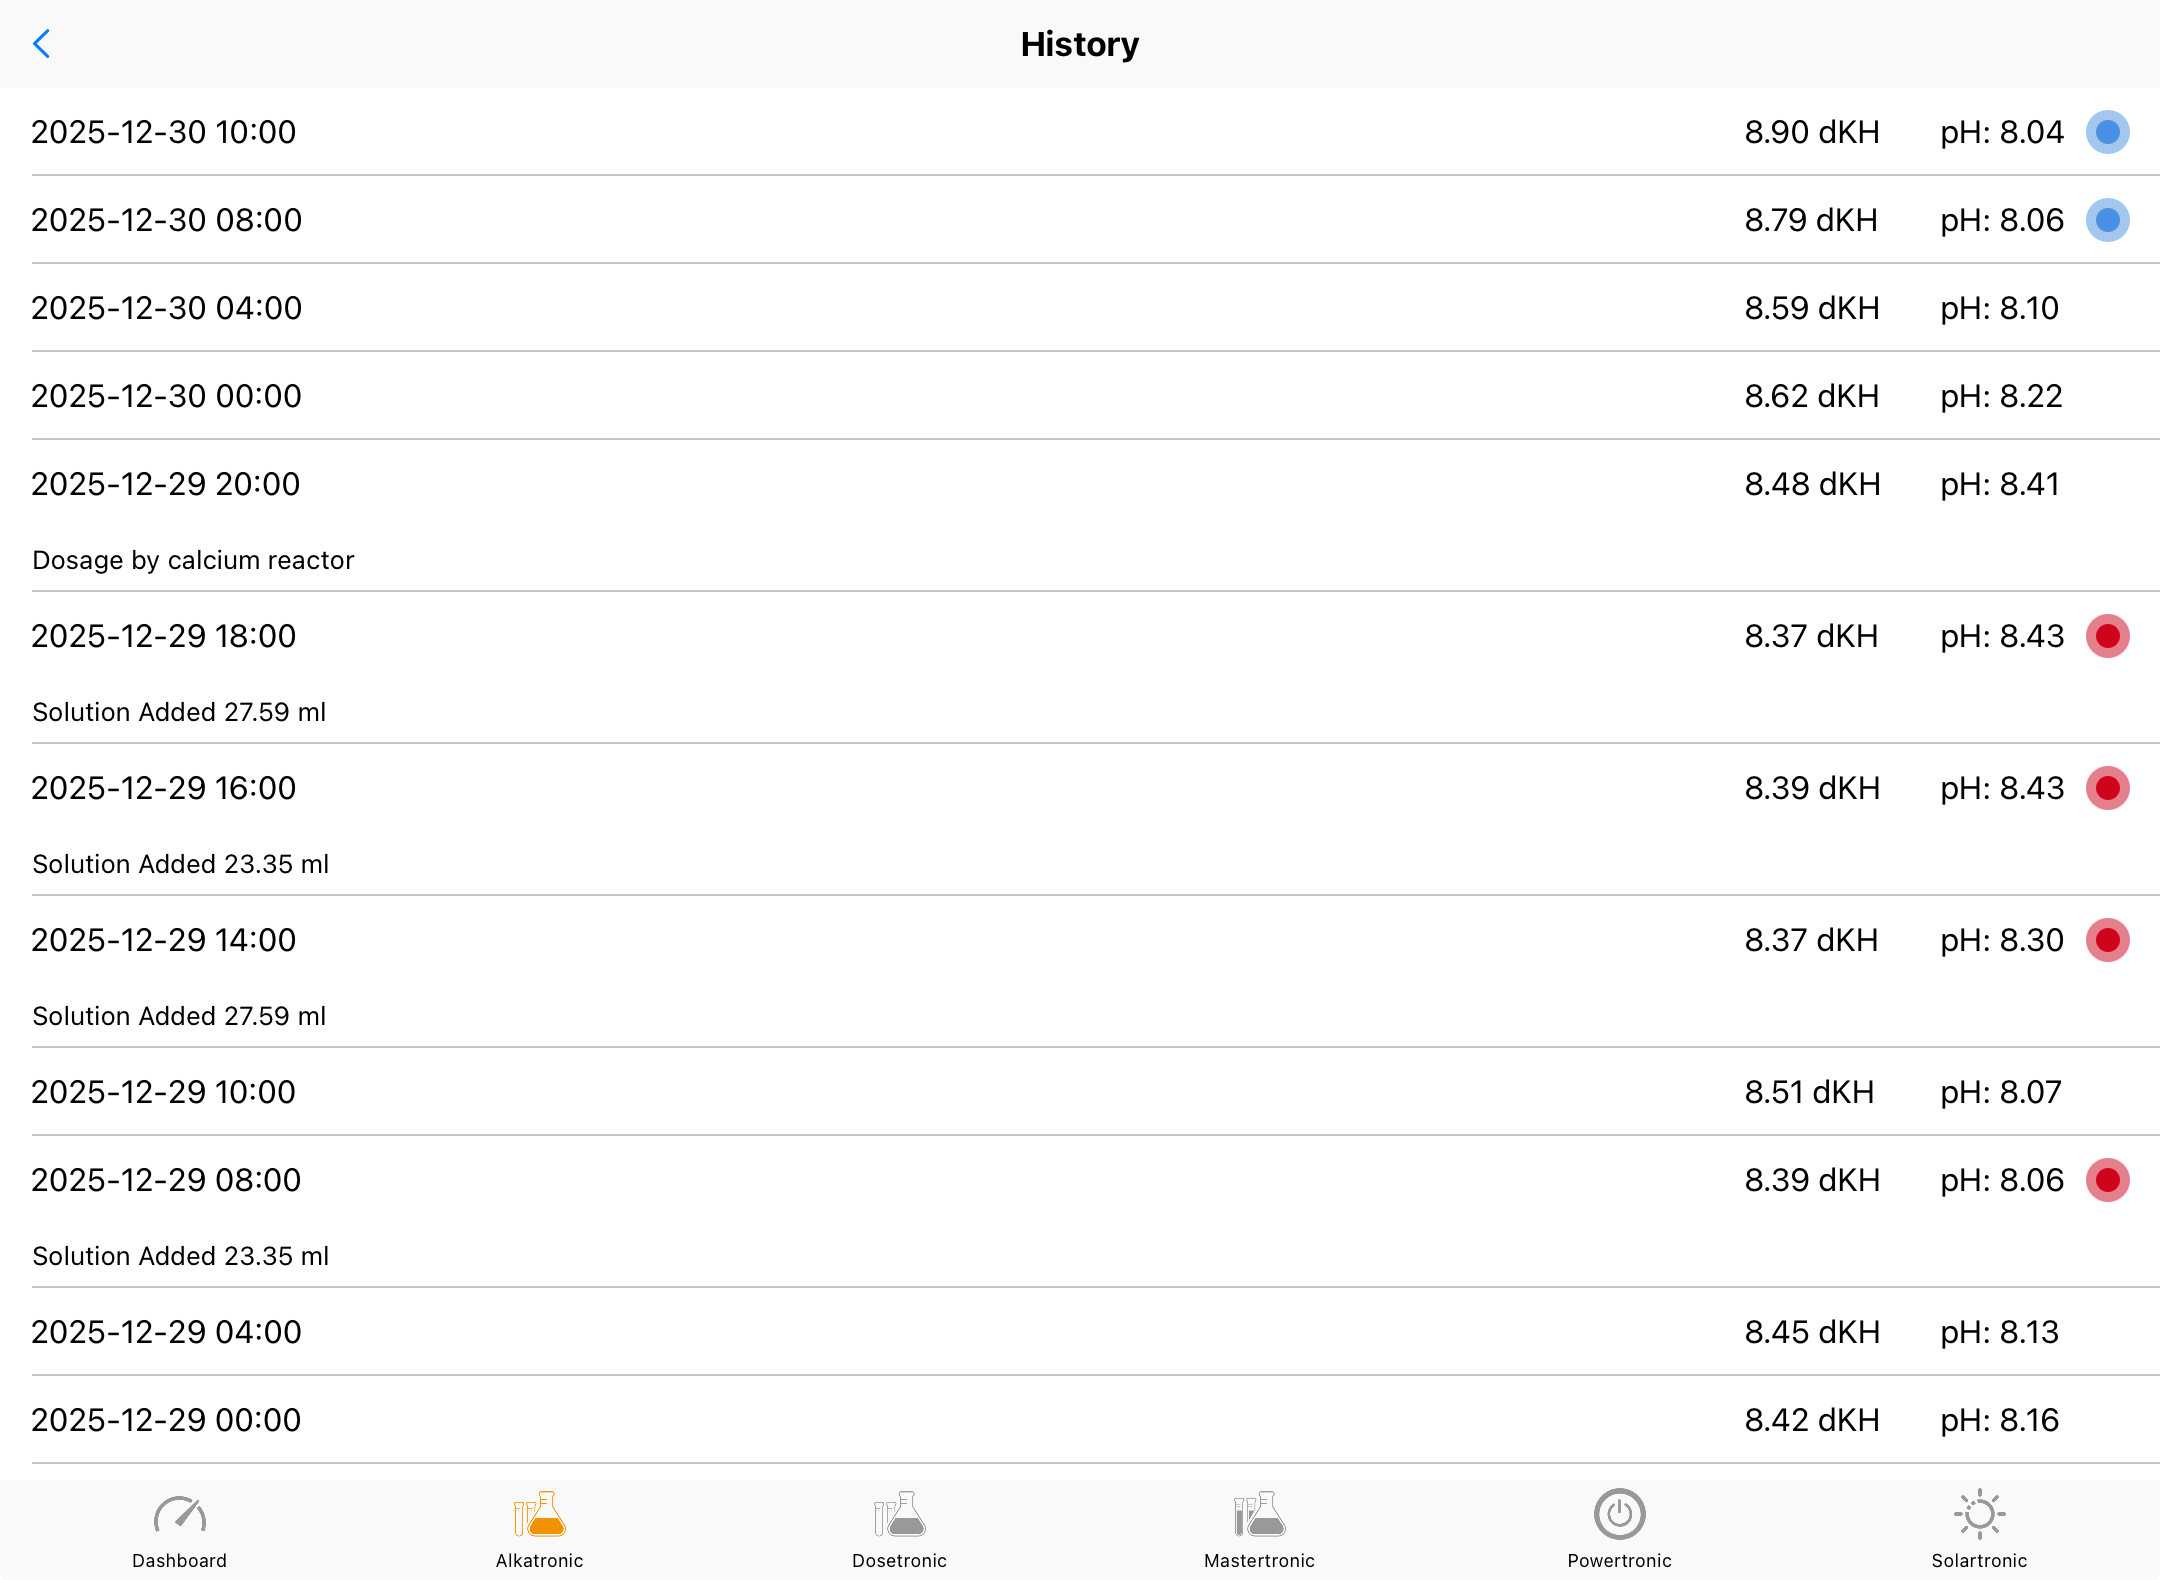Image resolution: width=2160 pixels, height=1580 pixels.
Task: Click "Solution Added 27.59 ml" under 18:00
Action: tap(180, 712)
